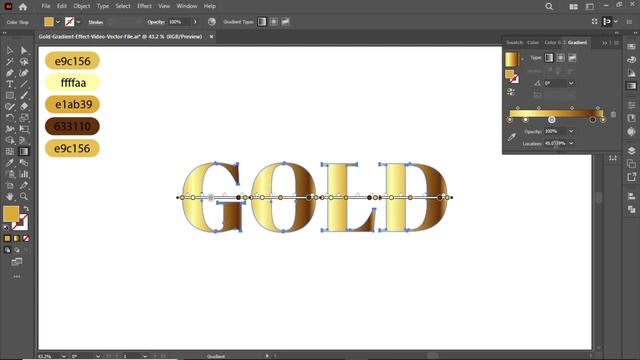Open stroke color dropdown in control bar
This screenshot has height=360, width=640.
click(x=78, y=22)
